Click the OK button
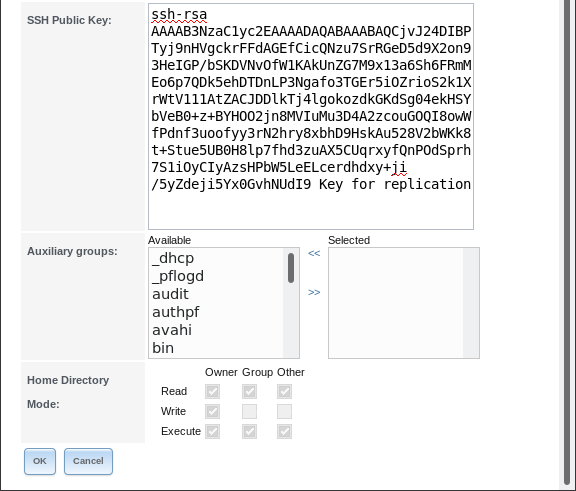576x491 pixels. pos(40,461)
